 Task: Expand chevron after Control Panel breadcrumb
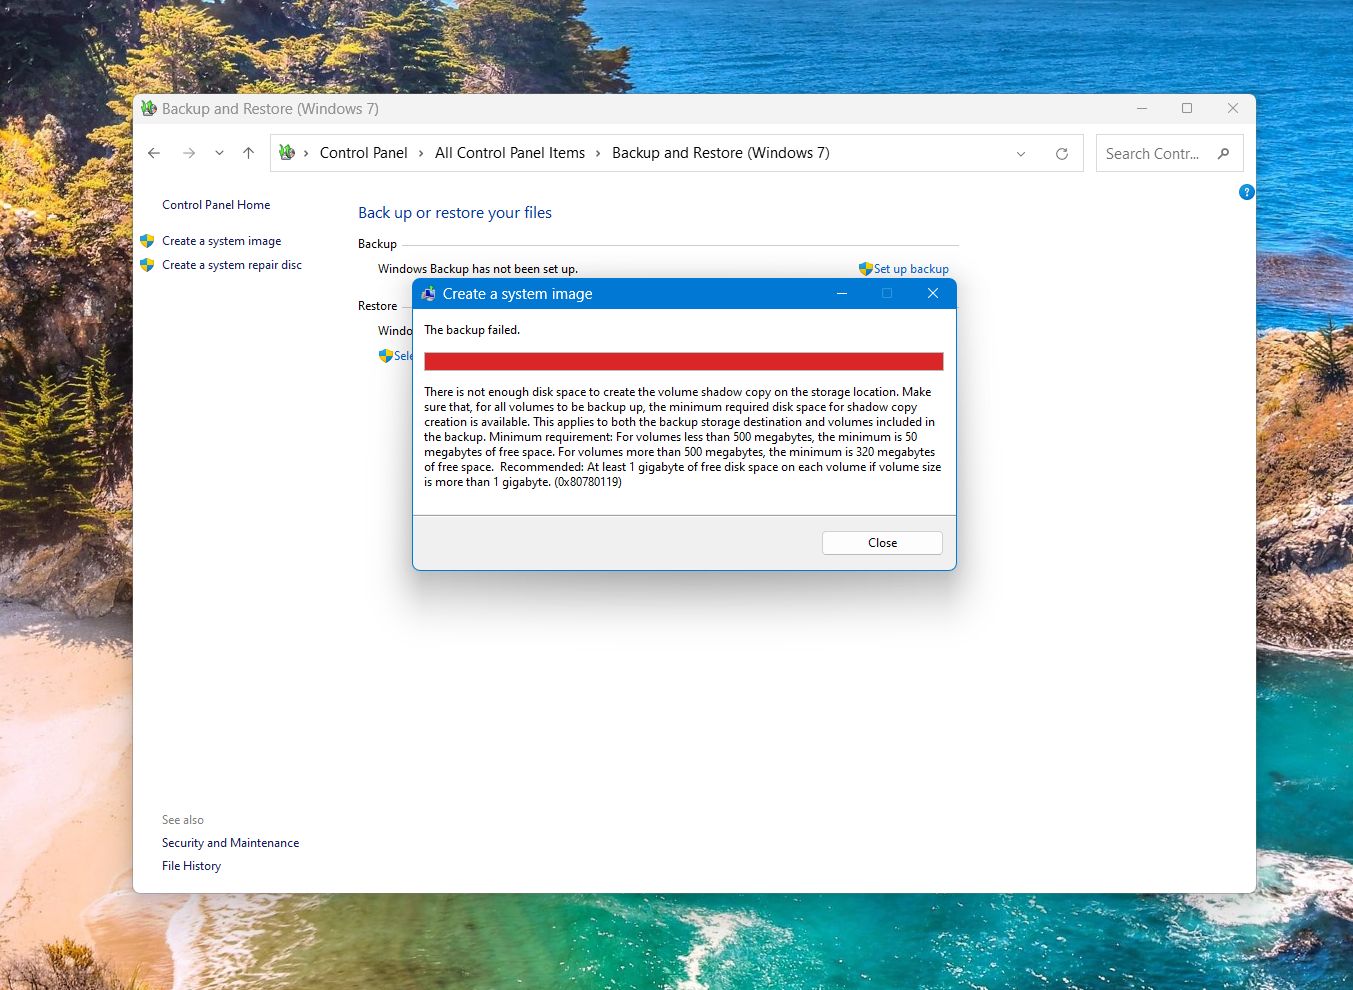click(x=421, y=153)
